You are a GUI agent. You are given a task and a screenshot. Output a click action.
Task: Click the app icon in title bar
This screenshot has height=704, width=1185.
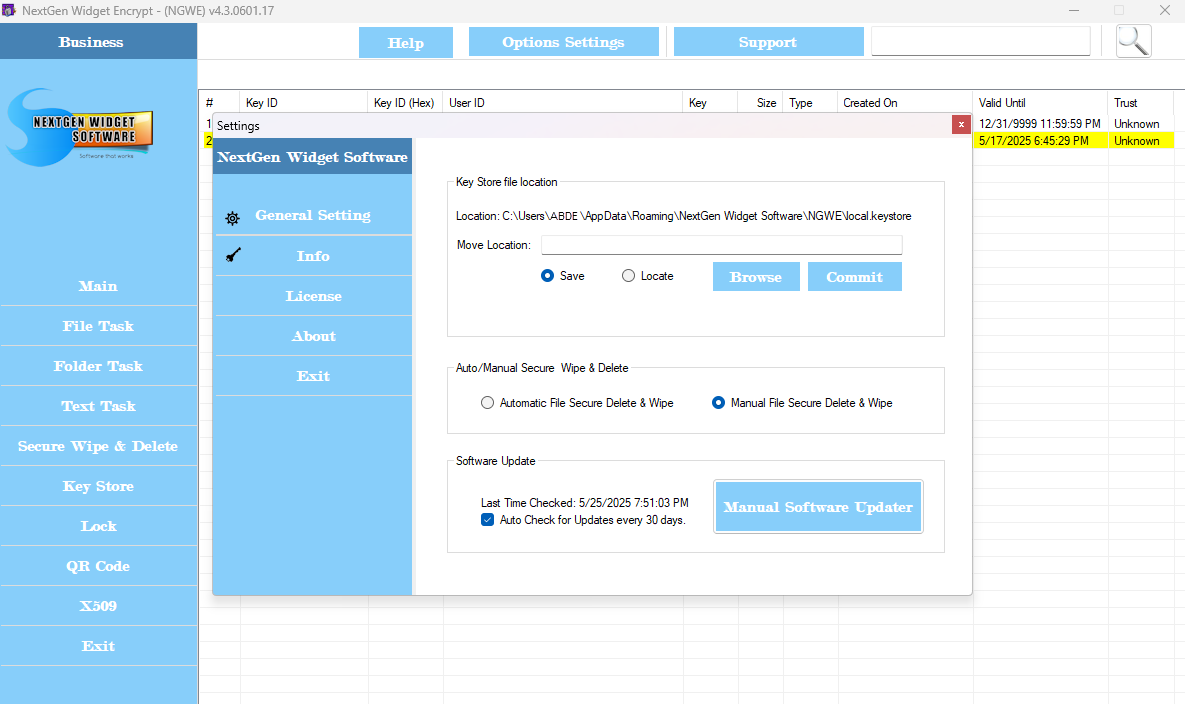[x=9, y=10]
